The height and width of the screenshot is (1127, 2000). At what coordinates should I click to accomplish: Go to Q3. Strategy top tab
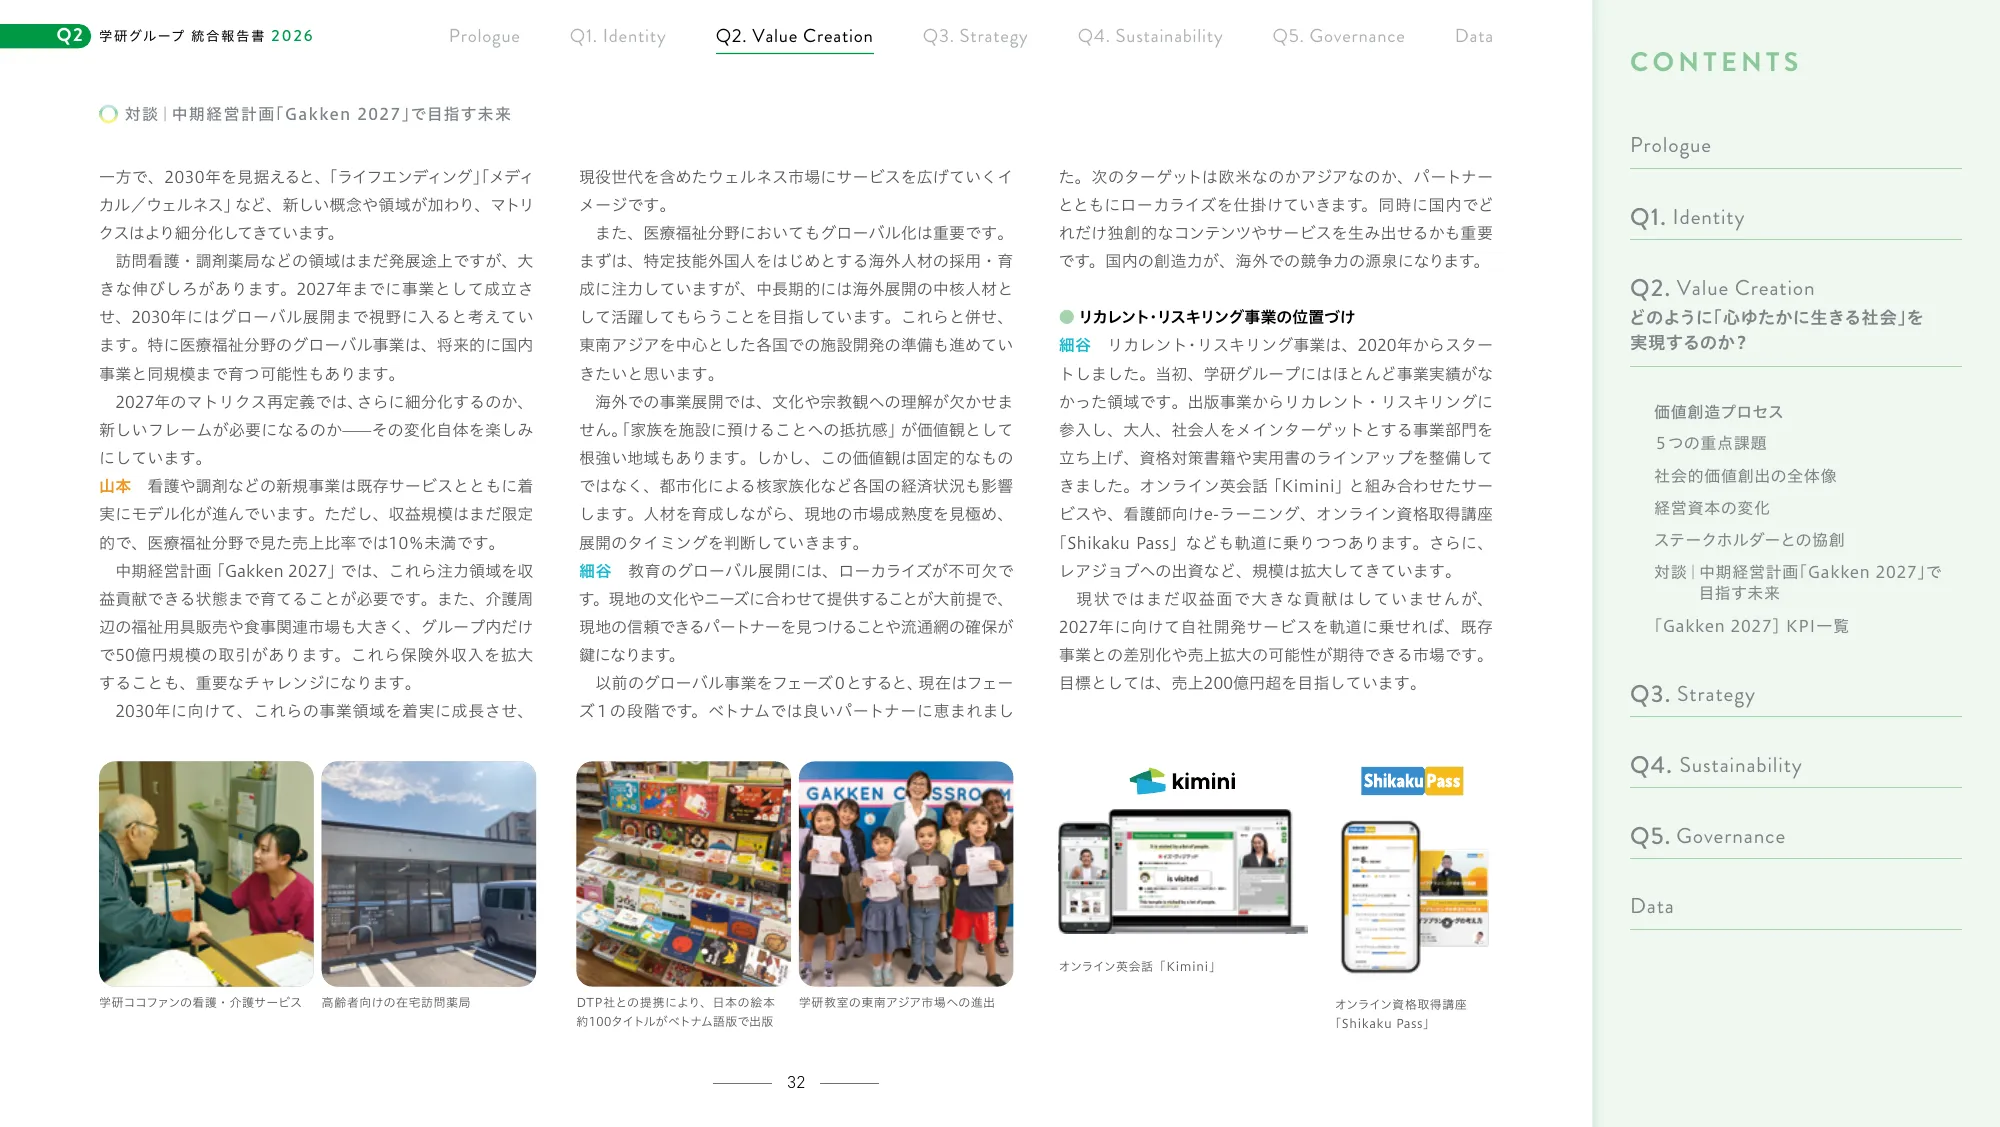click(975, 37)
